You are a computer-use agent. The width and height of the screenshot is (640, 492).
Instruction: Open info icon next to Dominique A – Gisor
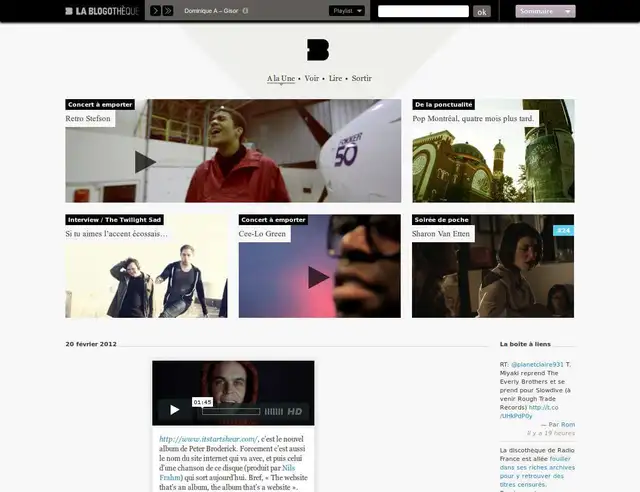[245, 11]
